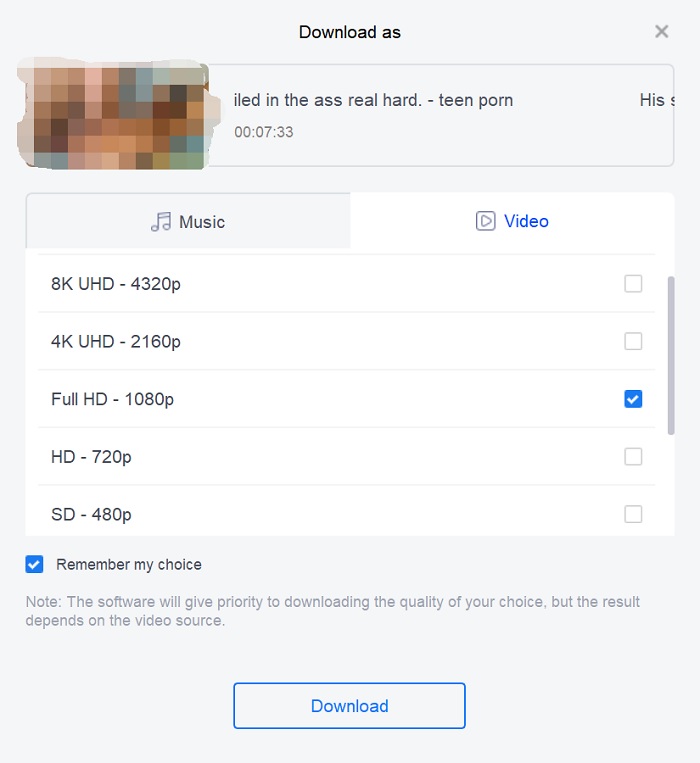Select the SD - 480p checkbox

tap(633, 514)
